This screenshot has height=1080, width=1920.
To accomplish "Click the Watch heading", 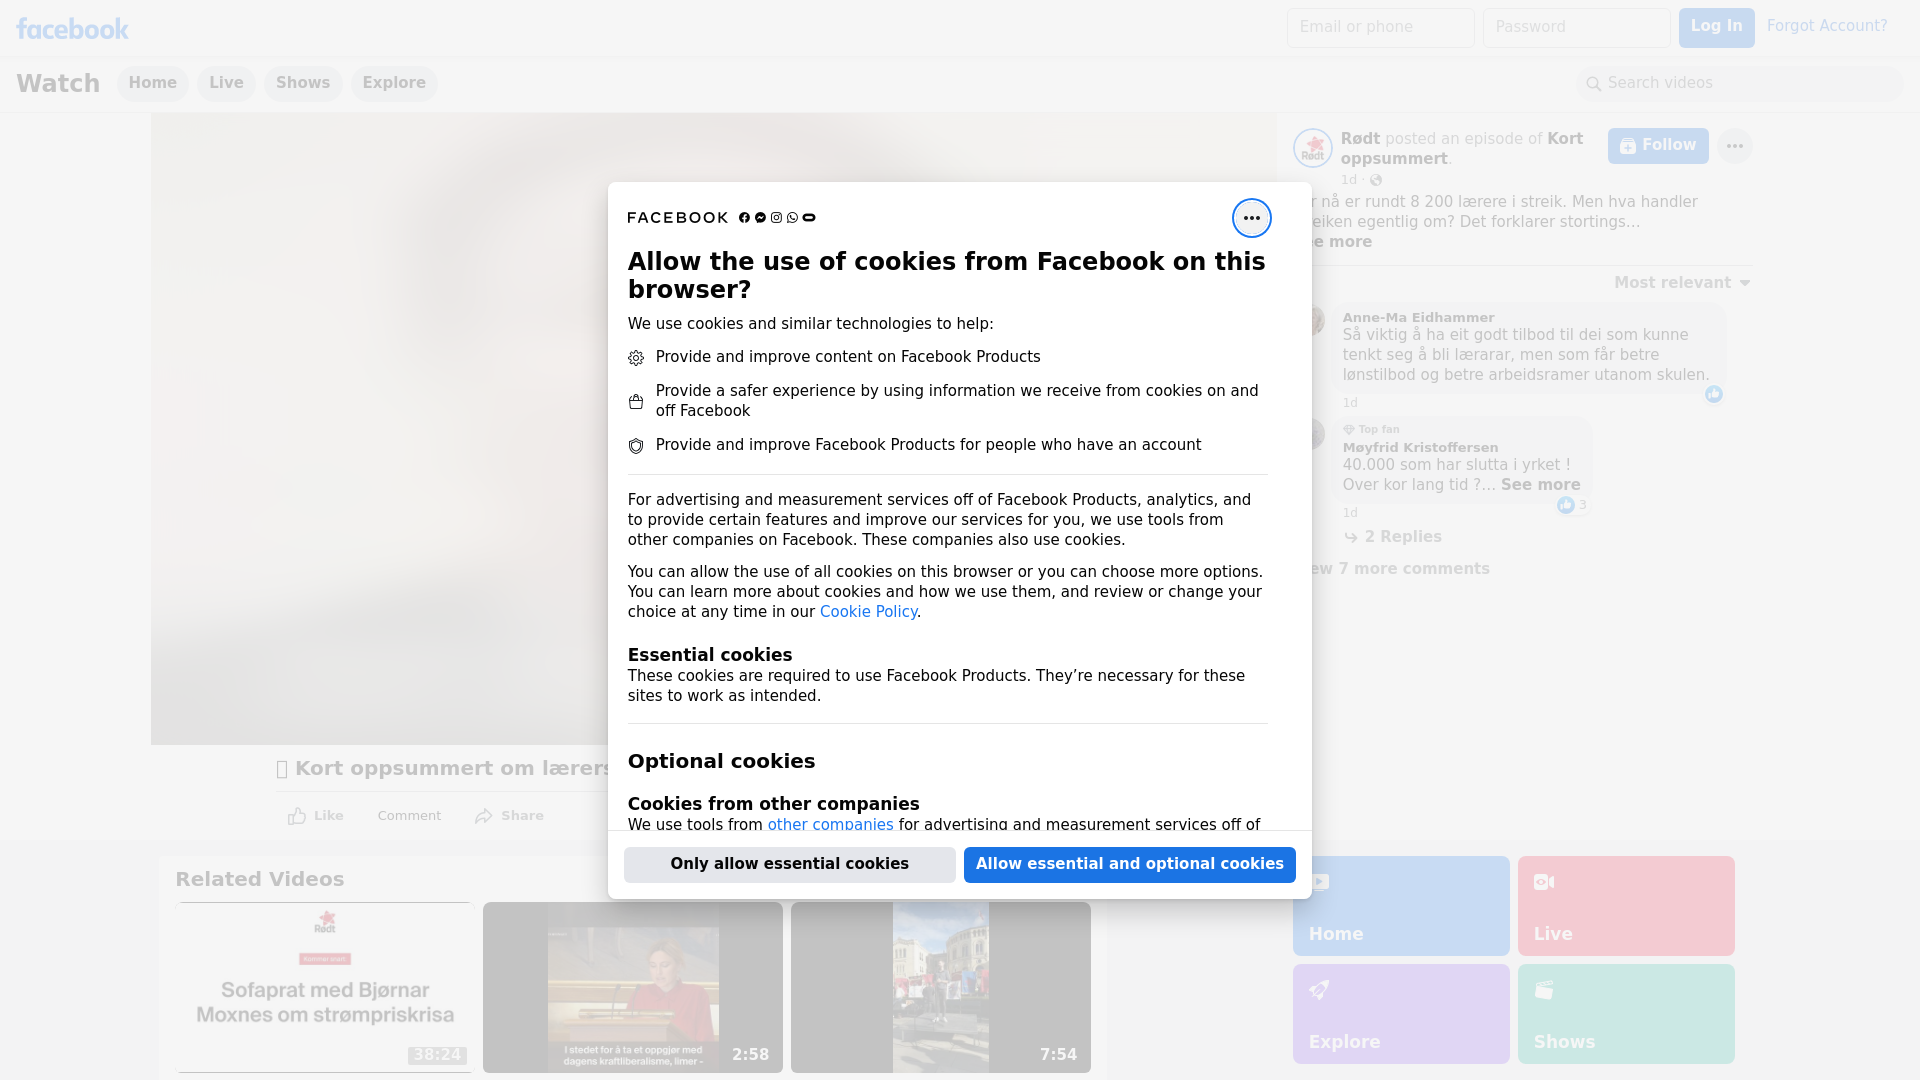I will click(x=58, y=83).
